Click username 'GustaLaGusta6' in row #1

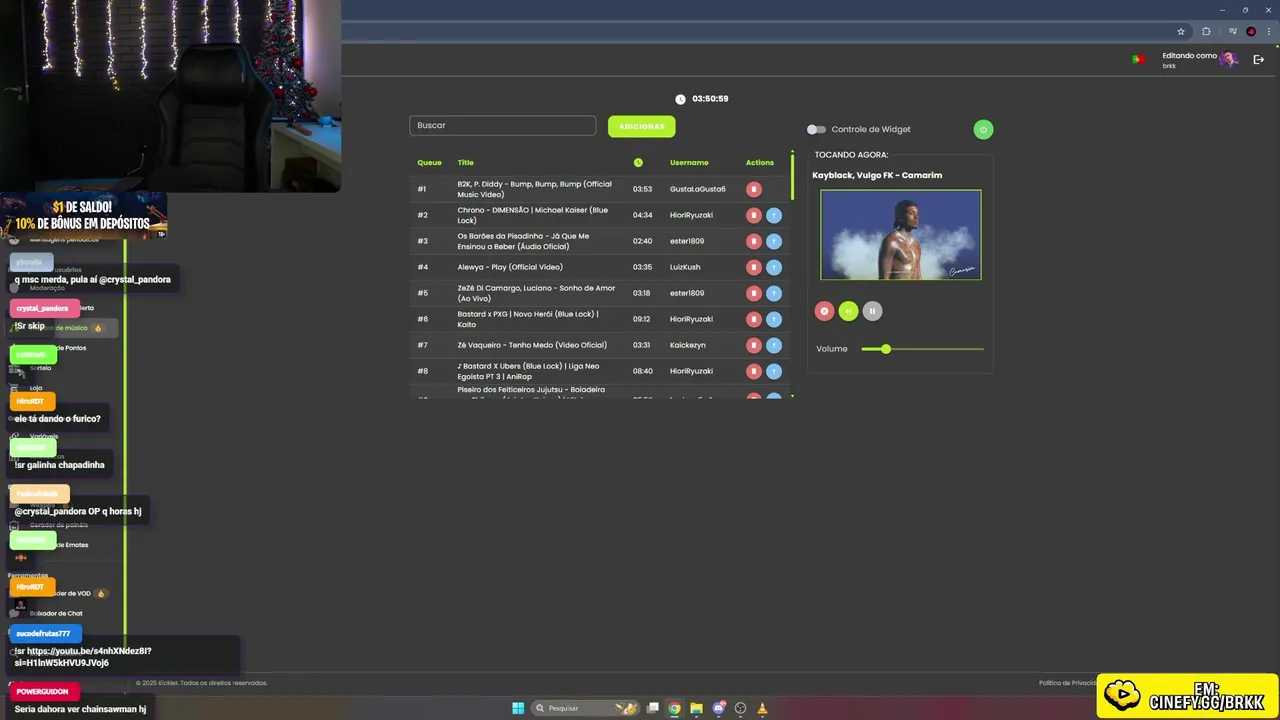698,189
